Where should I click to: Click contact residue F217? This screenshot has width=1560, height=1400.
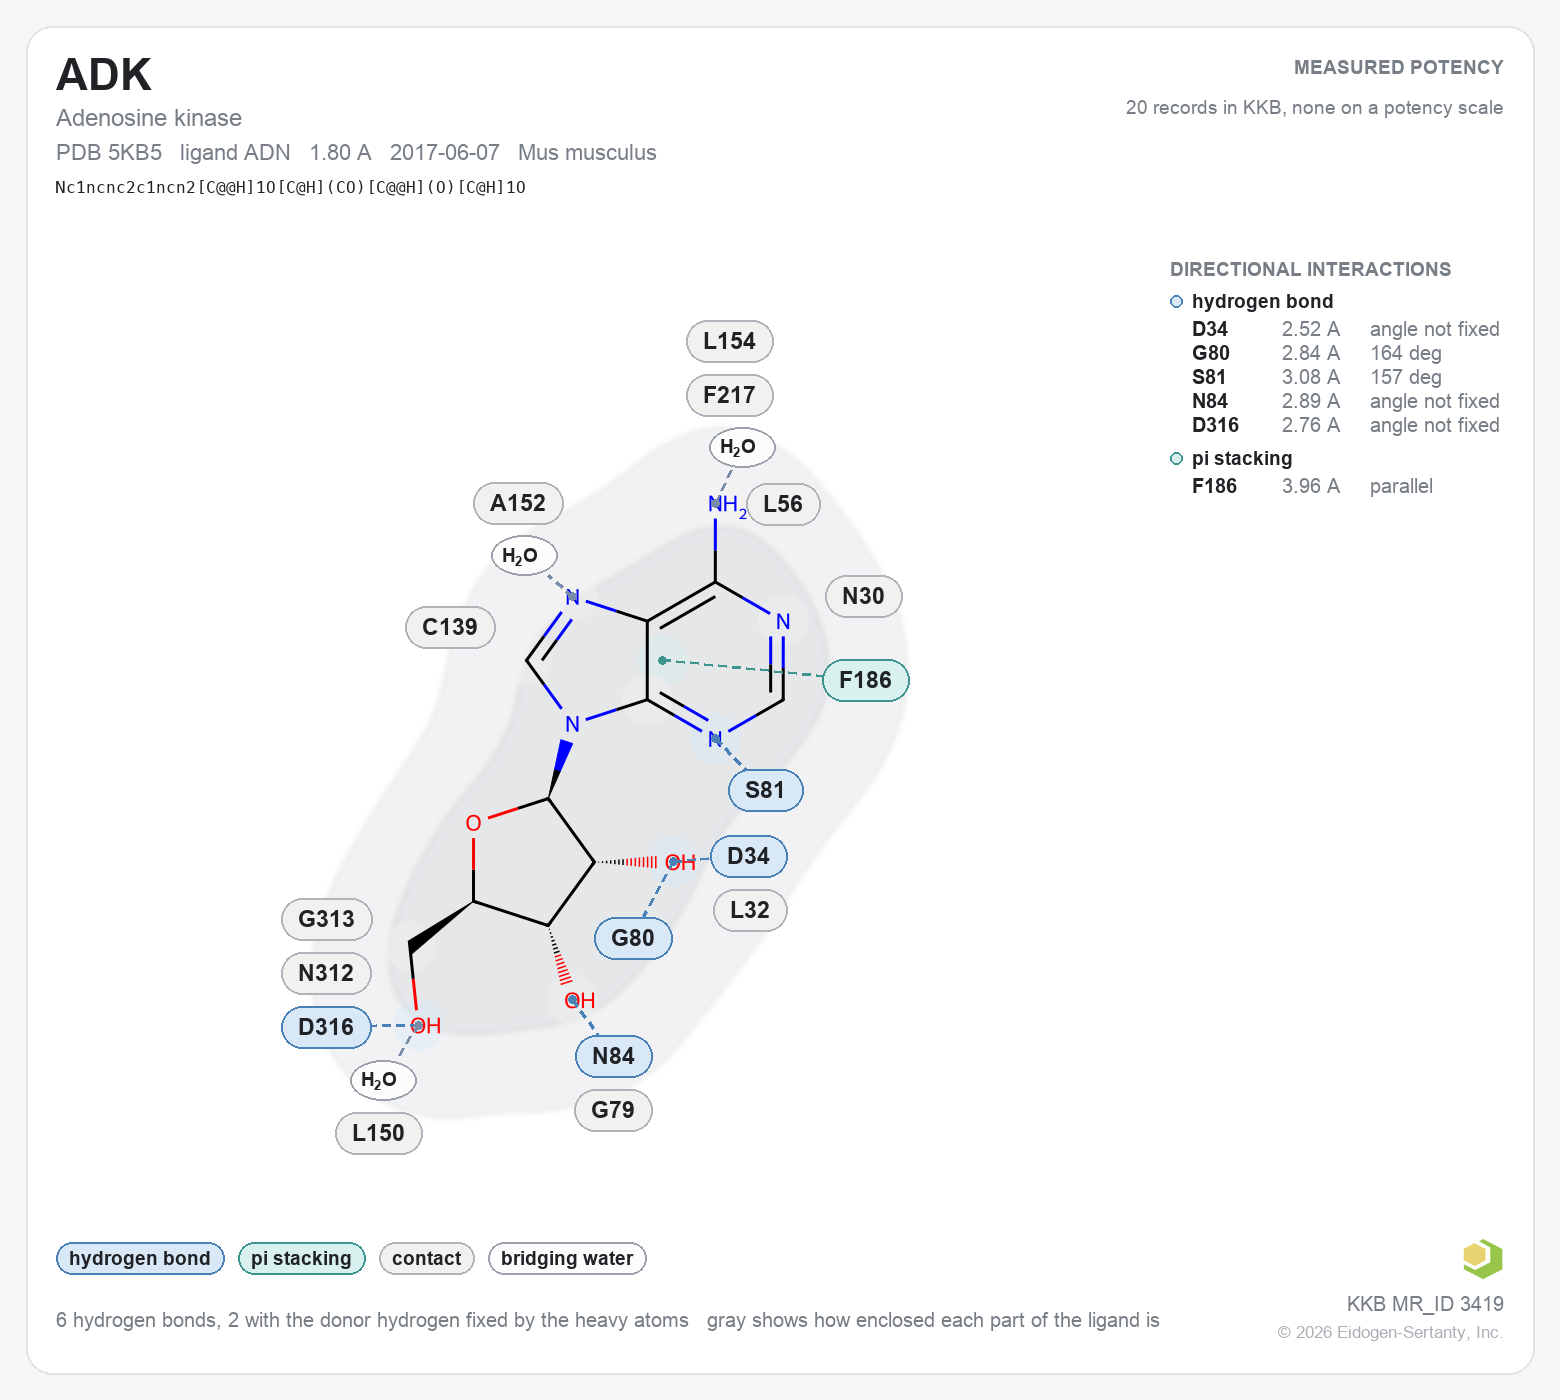pos(729,395)
